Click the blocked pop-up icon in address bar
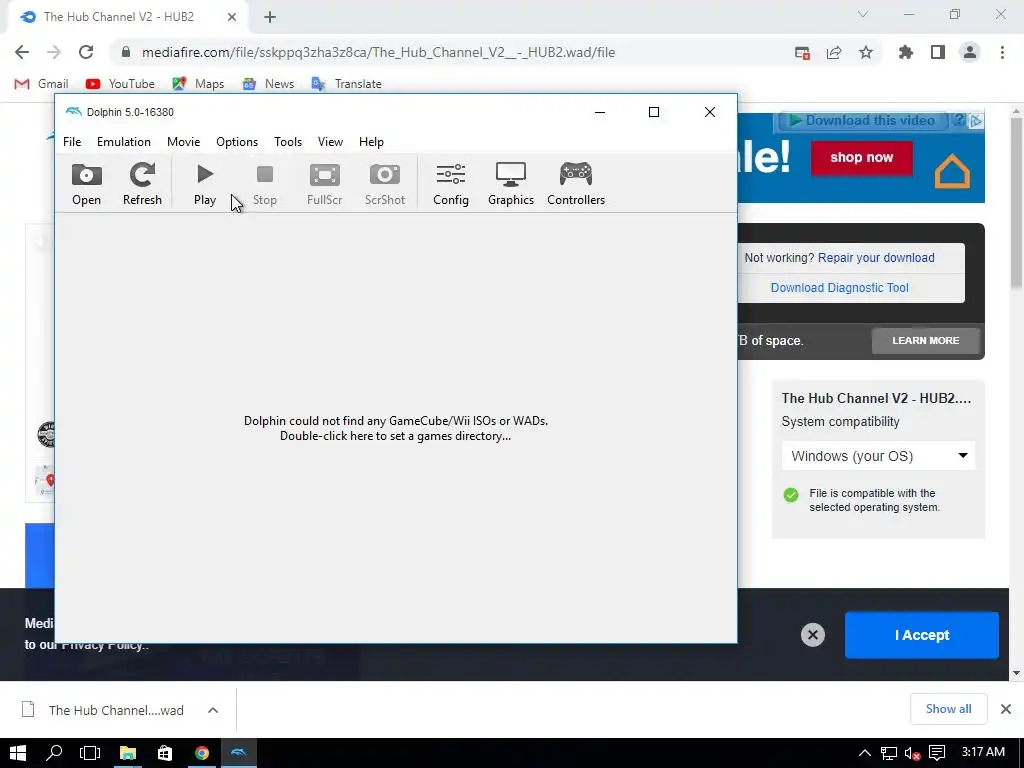Viewport: 1024px width, 768px height. [x=802, y=52]
